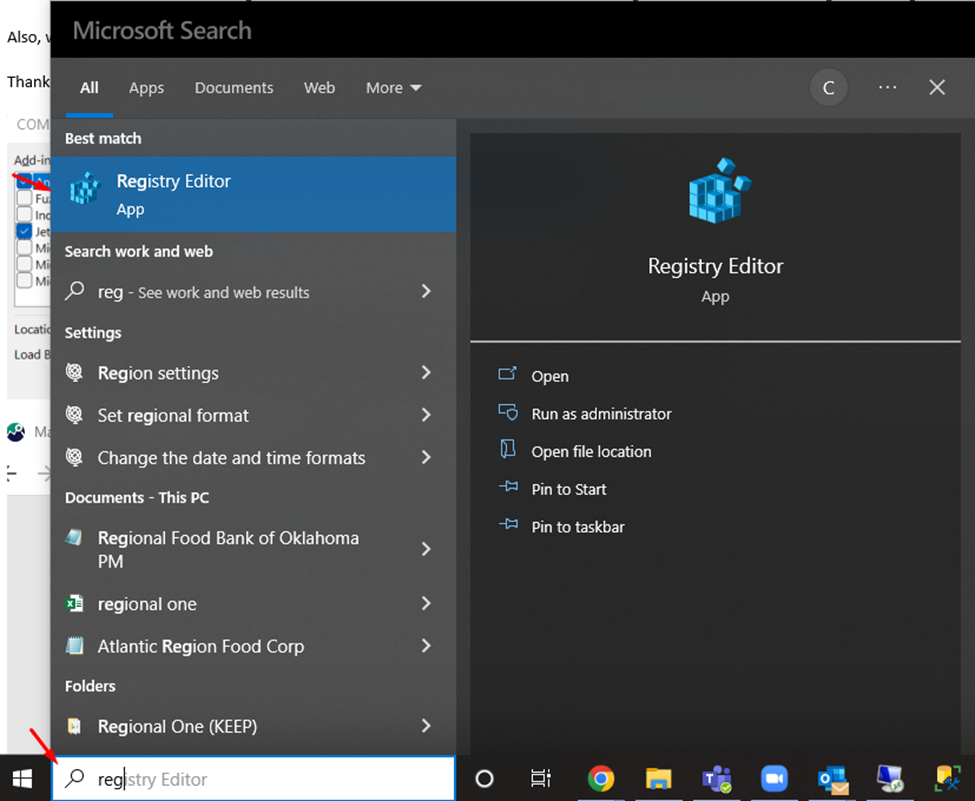Click the Open file location icon
The height and width of the screenshot is (801, 975).
pos(507,449)
